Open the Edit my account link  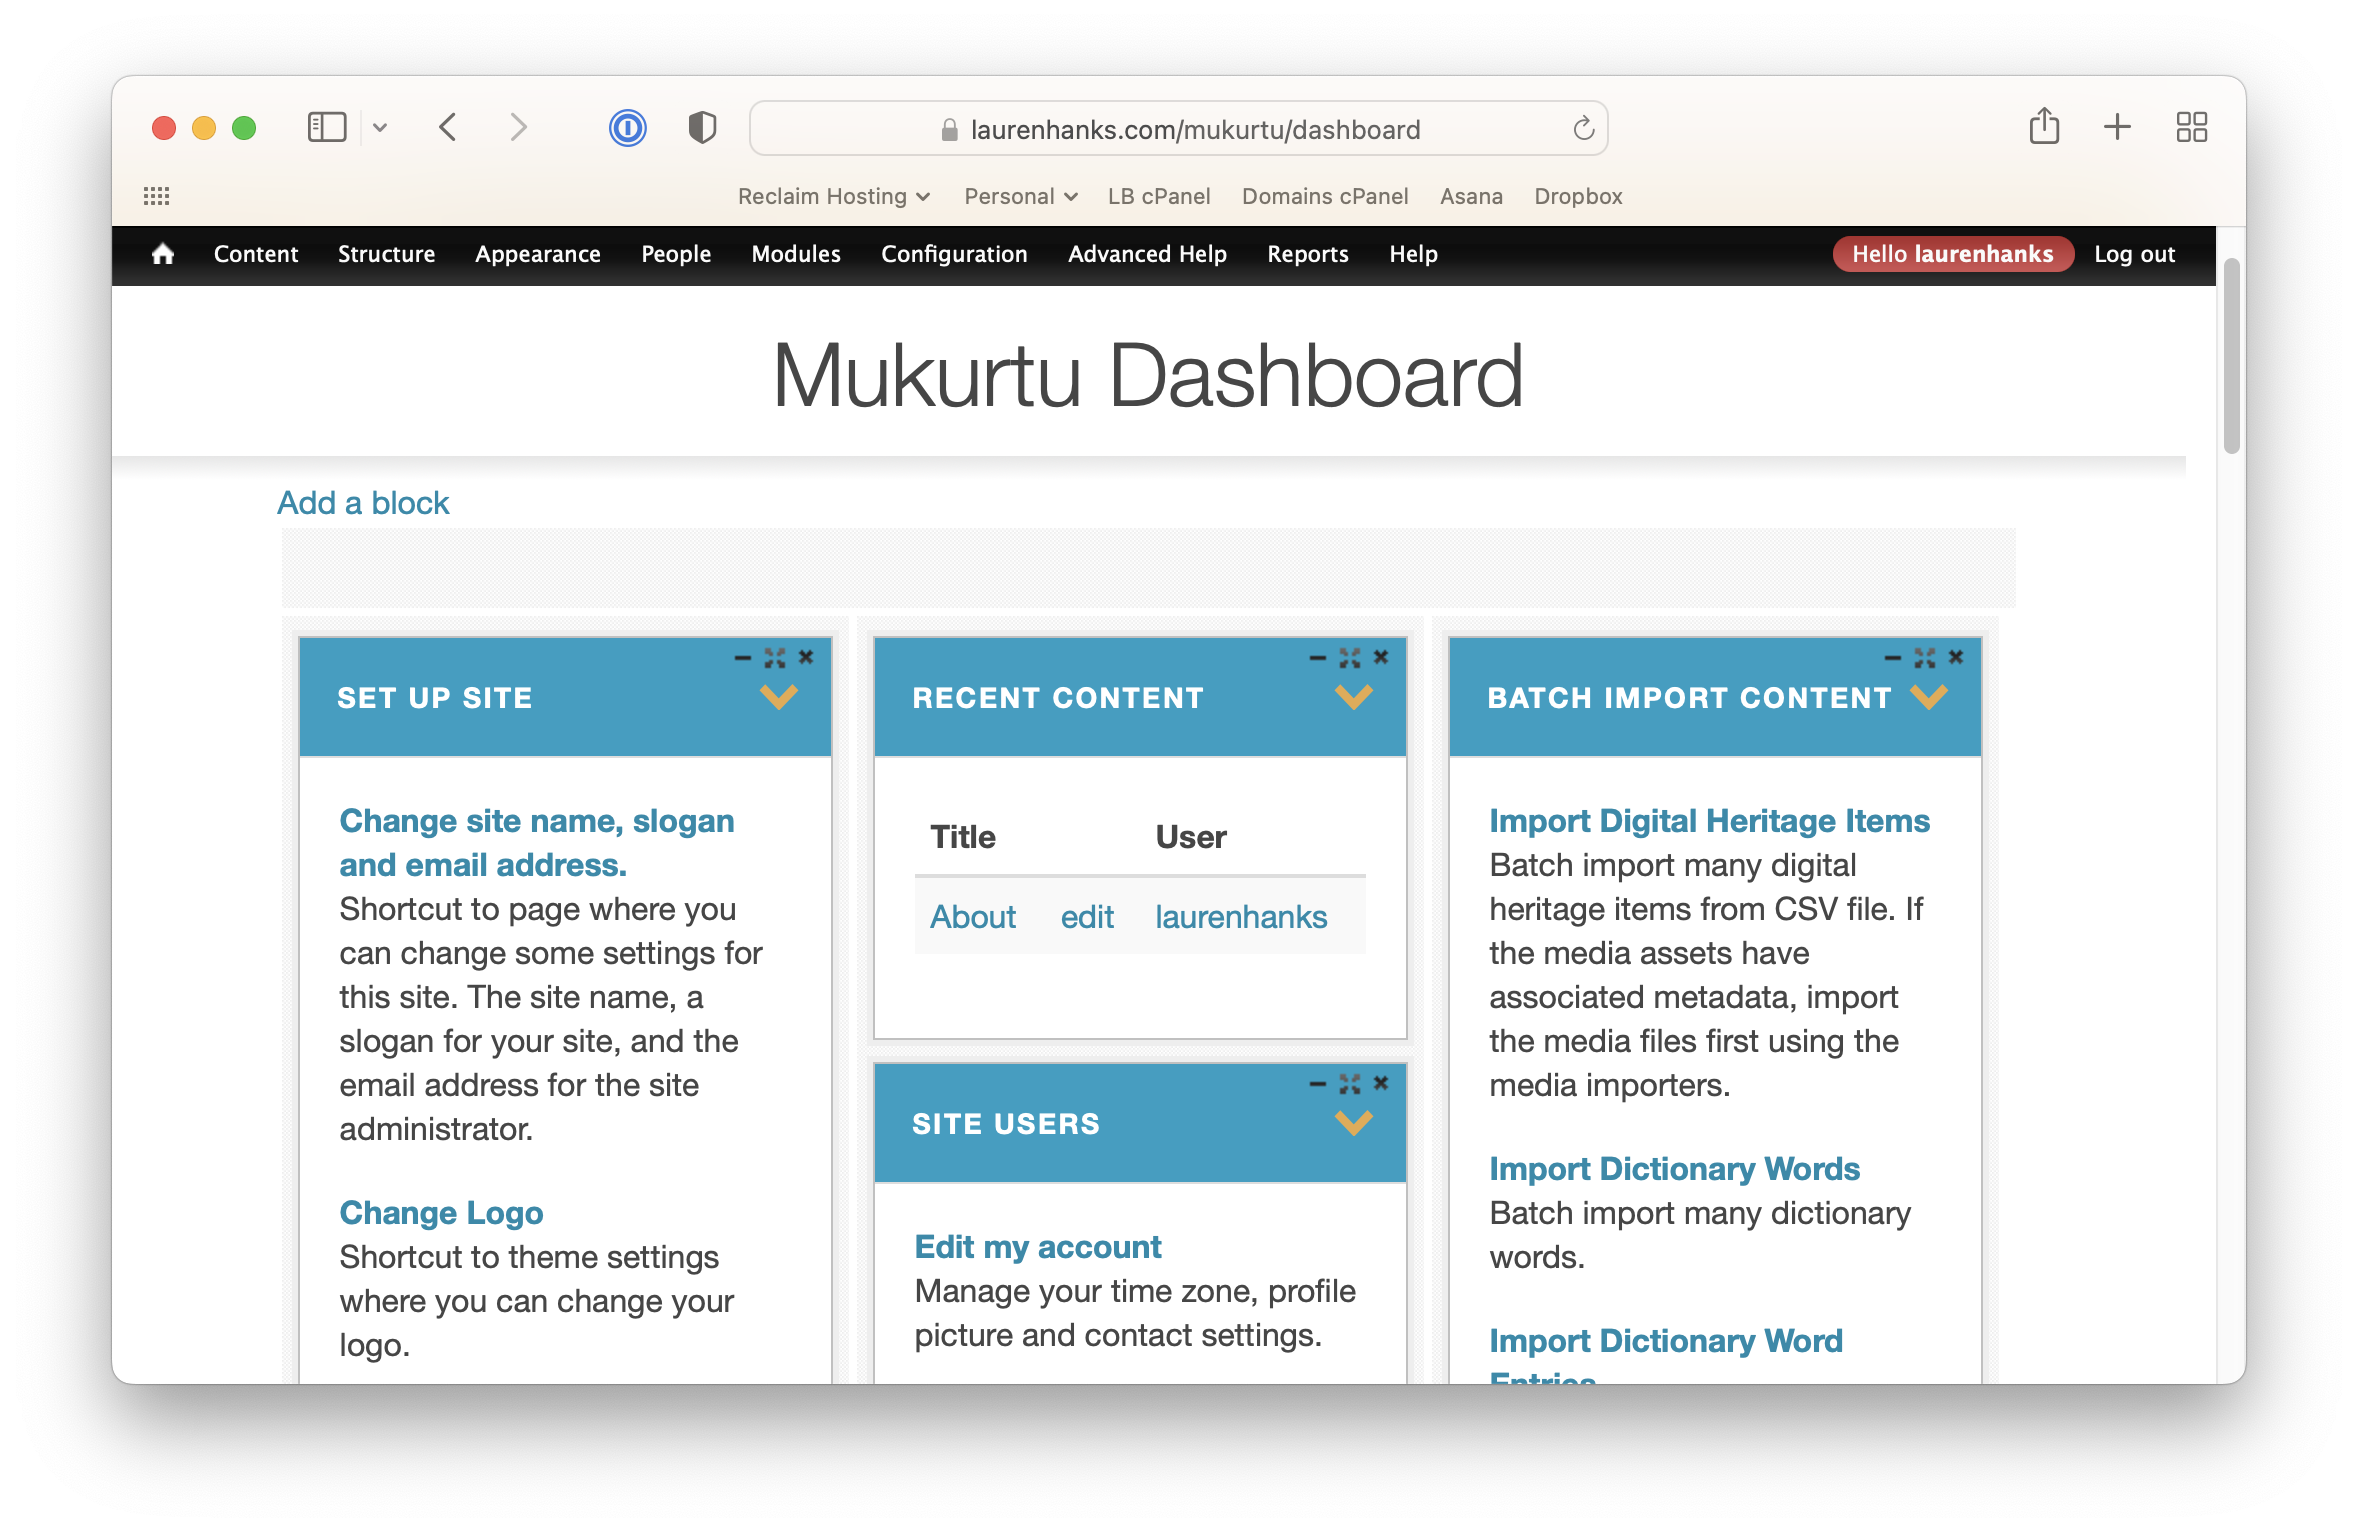1038,1247
